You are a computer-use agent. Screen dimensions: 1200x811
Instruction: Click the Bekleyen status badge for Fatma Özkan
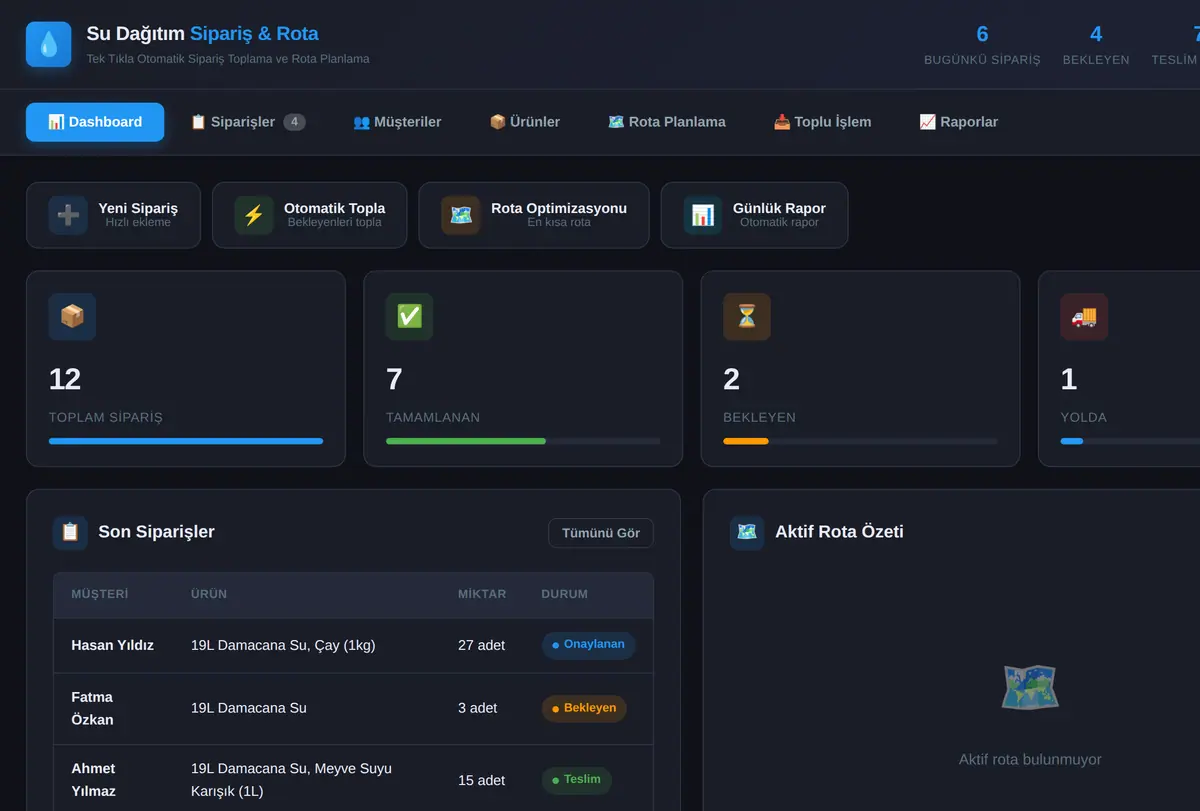(584, 708)
